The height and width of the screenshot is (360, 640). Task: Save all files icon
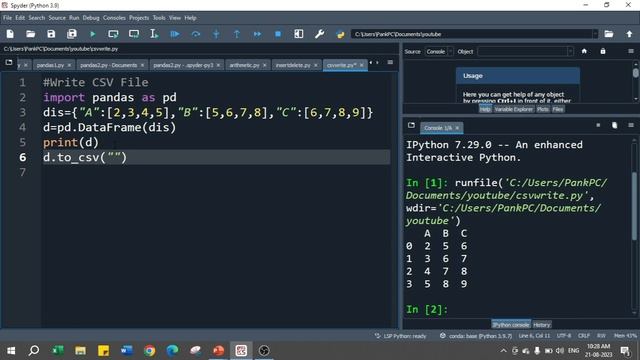click(x=72, y=34)
